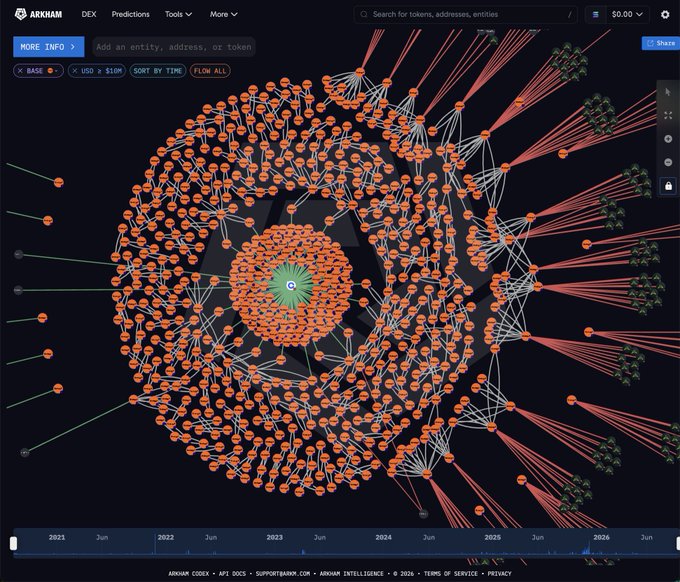Select the pointer tool in graph toolbar

pos(668,92)
